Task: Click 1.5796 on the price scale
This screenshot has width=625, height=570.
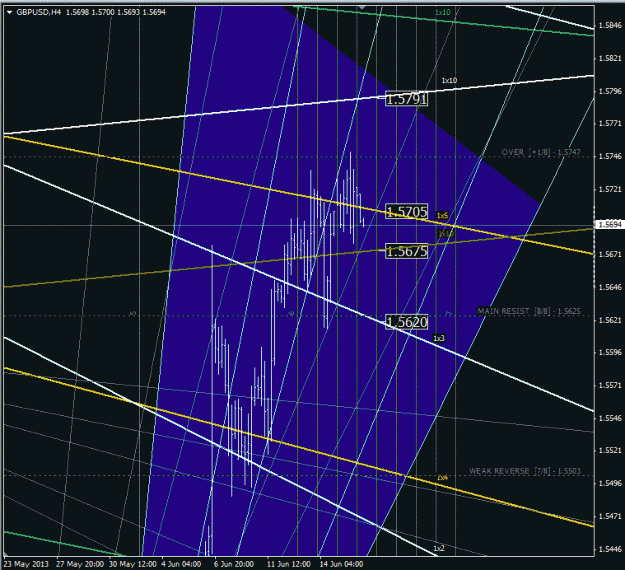Action: pos(610,91)
